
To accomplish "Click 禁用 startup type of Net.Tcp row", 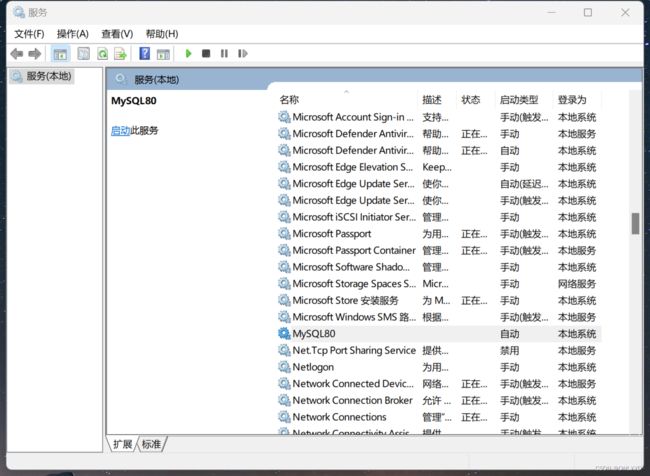I will (509, 351).
